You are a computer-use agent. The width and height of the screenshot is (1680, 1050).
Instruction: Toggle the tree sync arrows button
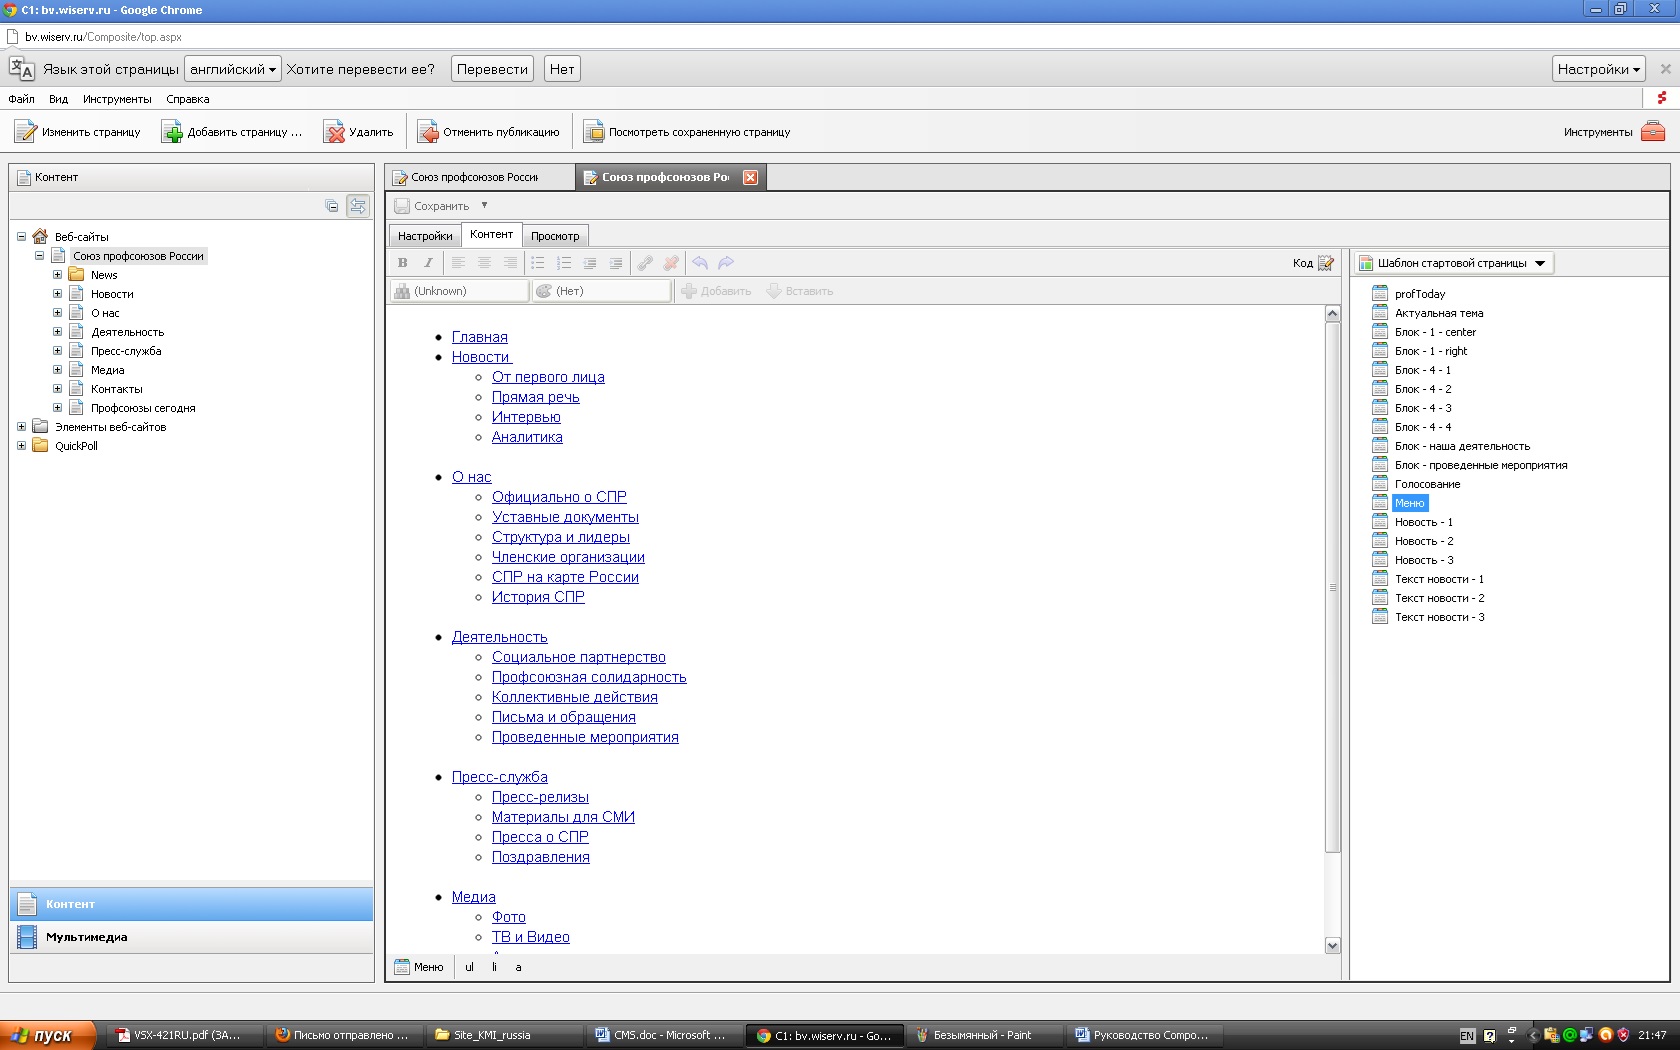click(358, 206)
